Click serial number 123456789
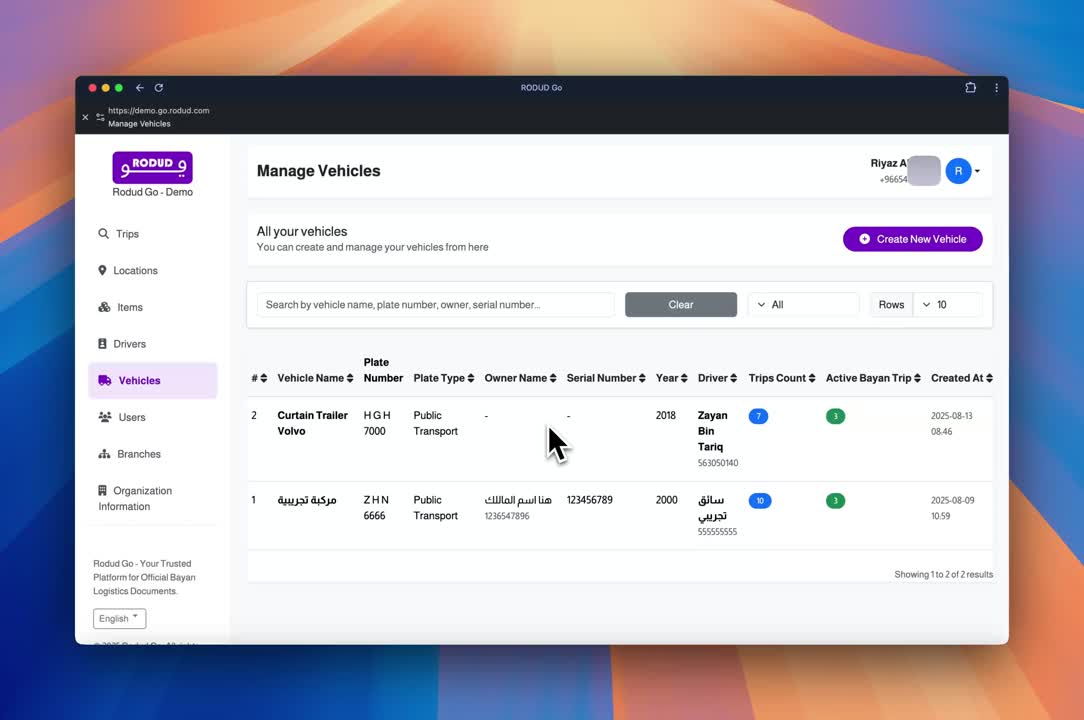Image resolution: width=1084 pixels, height=720 pixels. coord(590,500)
